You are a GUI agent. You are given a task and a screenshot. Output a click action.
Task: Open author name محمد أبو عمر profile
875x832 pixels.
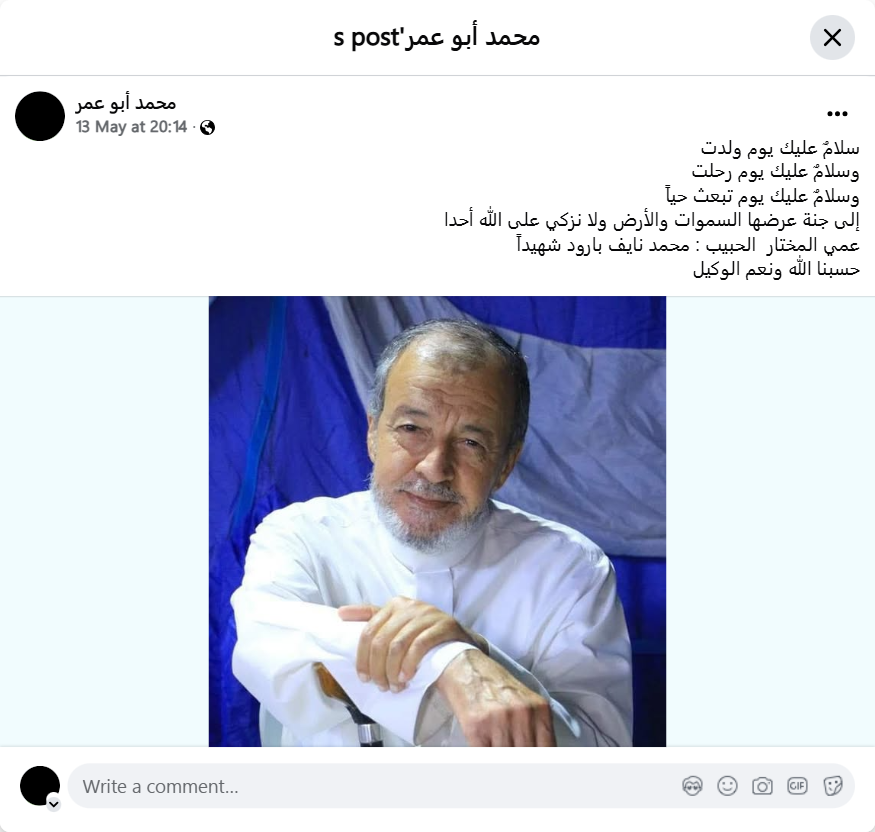[126, 103]
